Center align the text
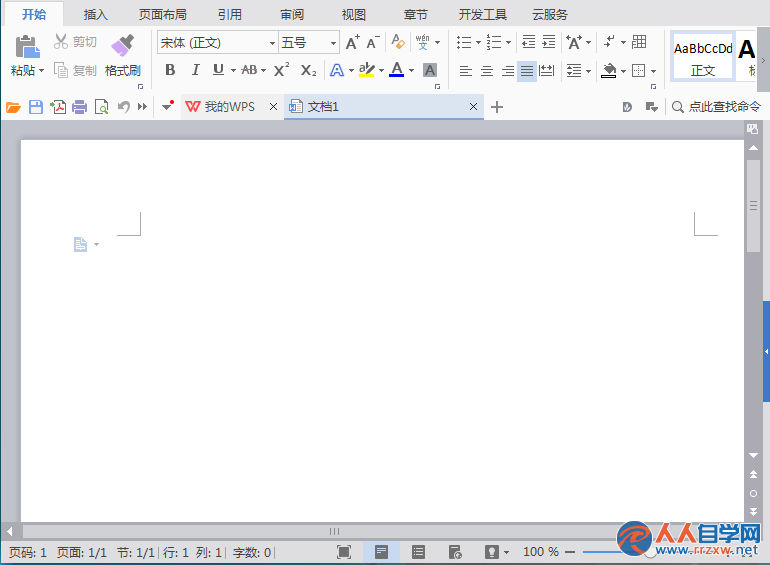Screen dimensions: 770x565 click(x=487, y=71)
